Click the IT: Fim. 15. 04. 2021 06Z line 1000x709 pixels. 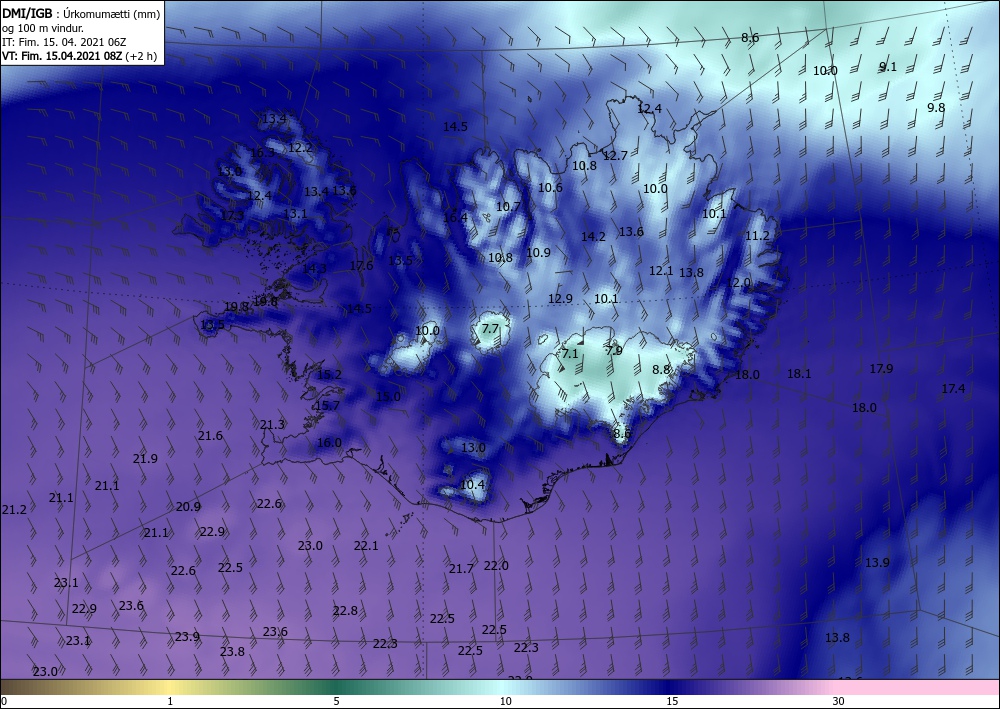click(64, 42)
